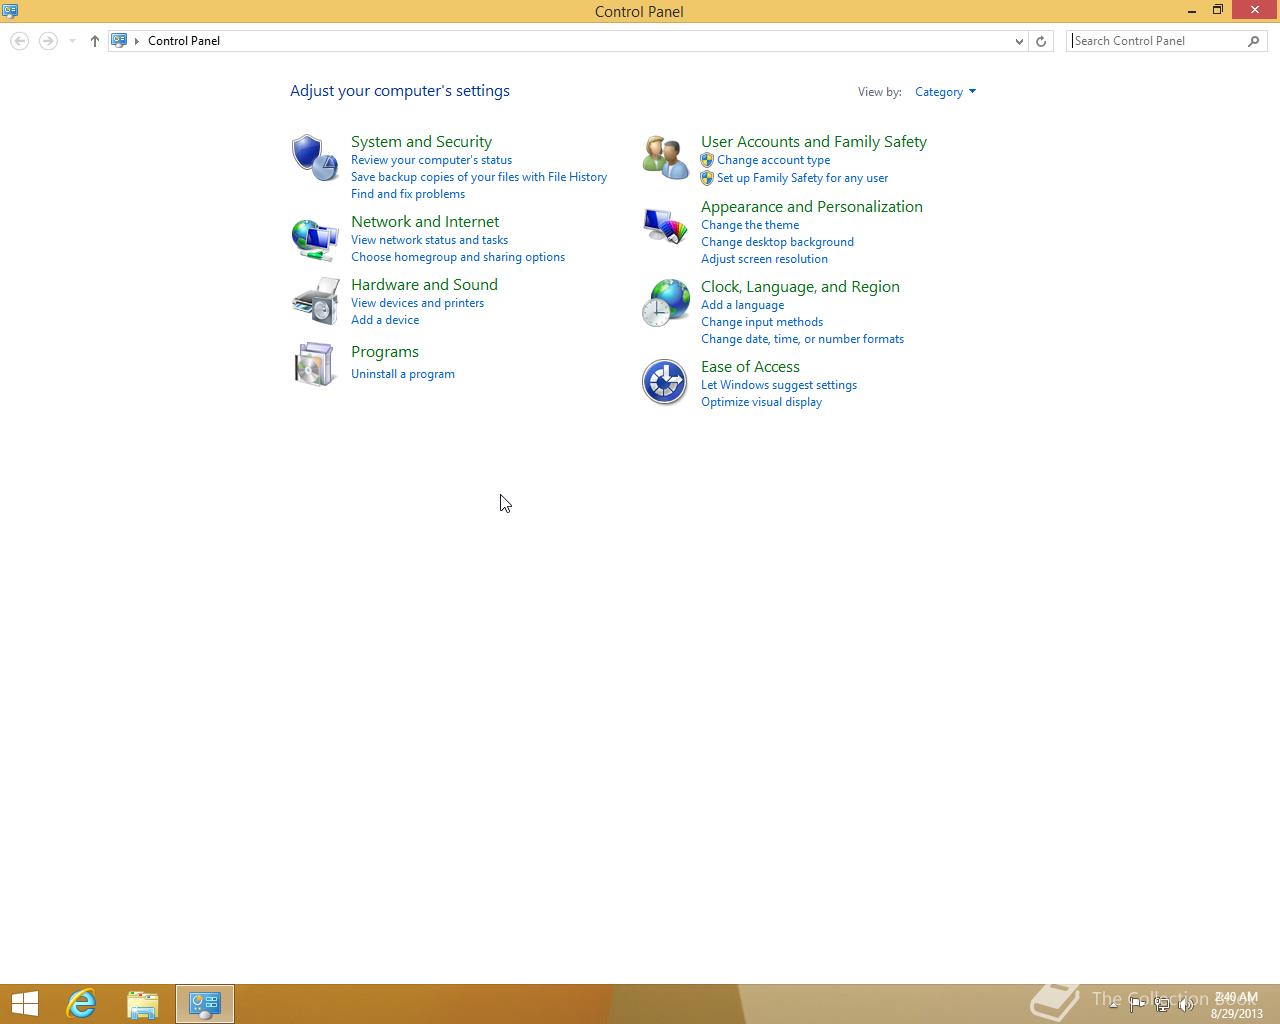Viewport: 1280px width, 1024px height.
Task: Click the Programs disc box icon
Action: click(x=315, y=364)
